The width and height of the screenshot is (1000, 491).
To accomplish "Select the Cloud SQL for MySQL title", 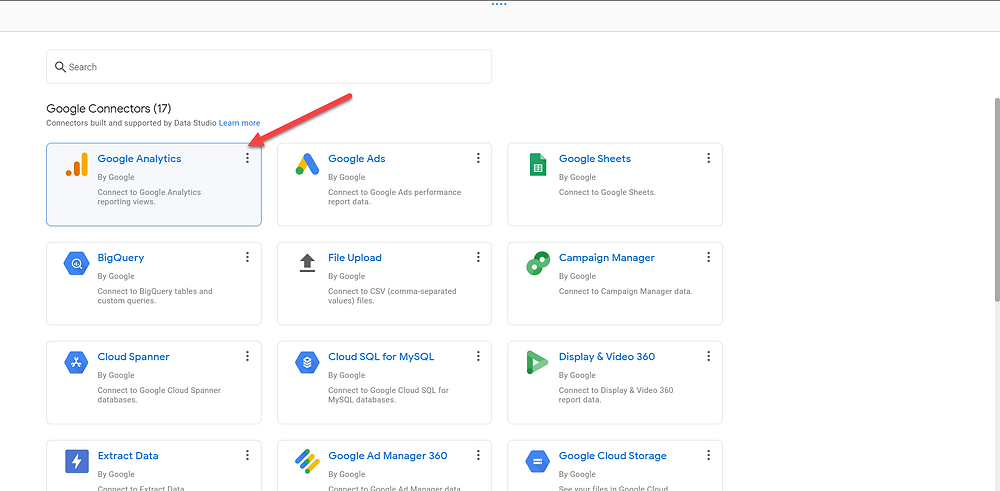I will 381,356.
